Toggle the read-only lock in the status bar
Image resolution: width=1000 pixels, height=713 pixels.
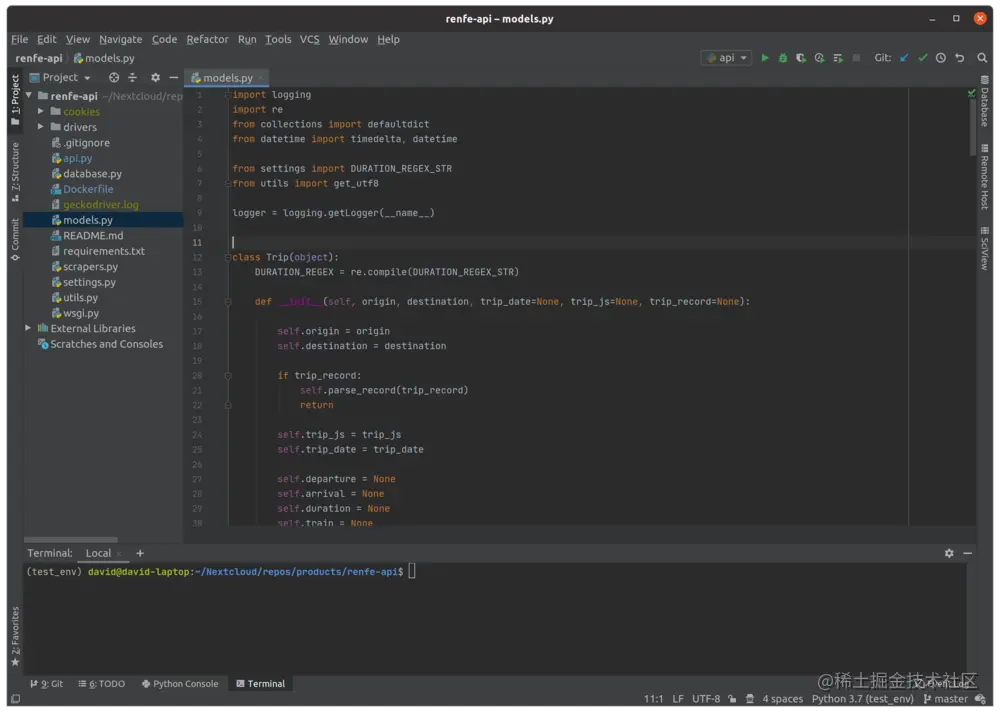pos(733,698)
